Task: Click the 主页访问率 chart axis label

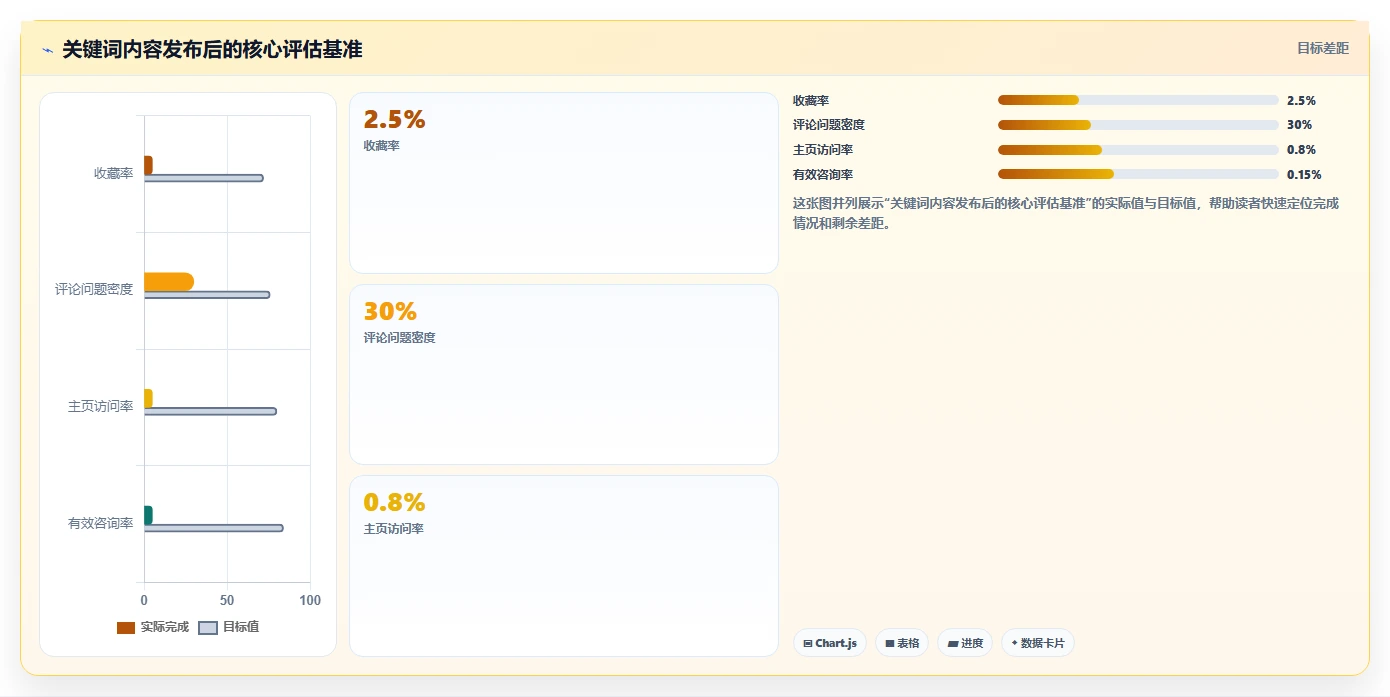Action: (100, 406)
